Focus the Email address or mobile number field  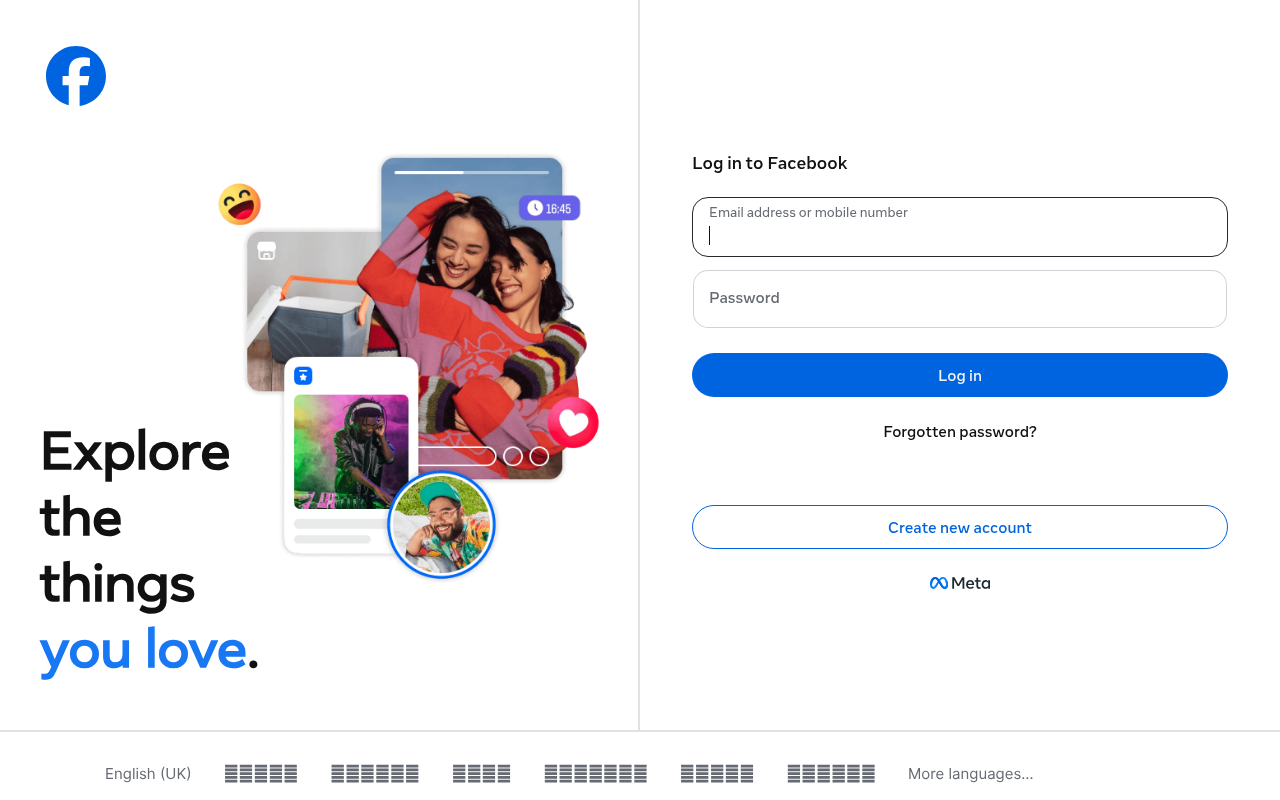tap(960, 227)
